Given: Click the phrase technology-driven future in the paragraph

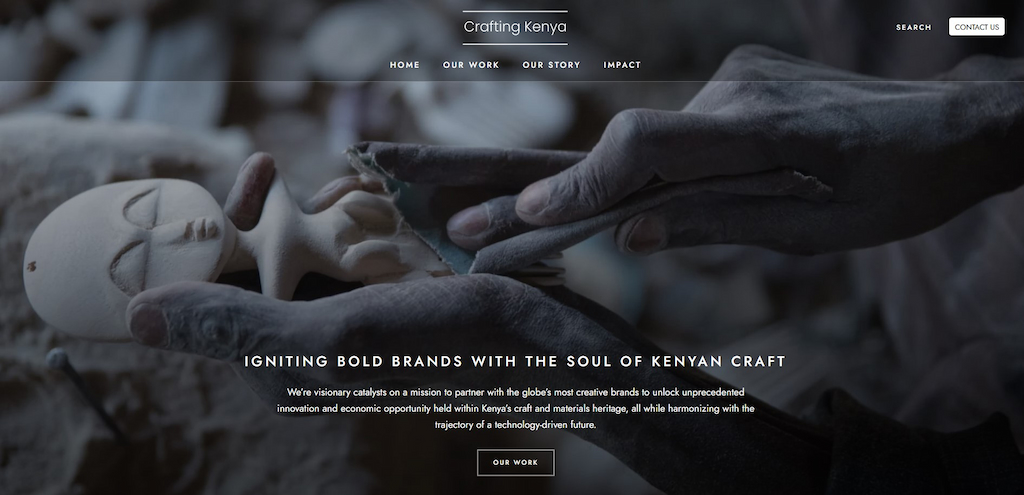Looking at the screenshot, I should (x=546, y=424).
